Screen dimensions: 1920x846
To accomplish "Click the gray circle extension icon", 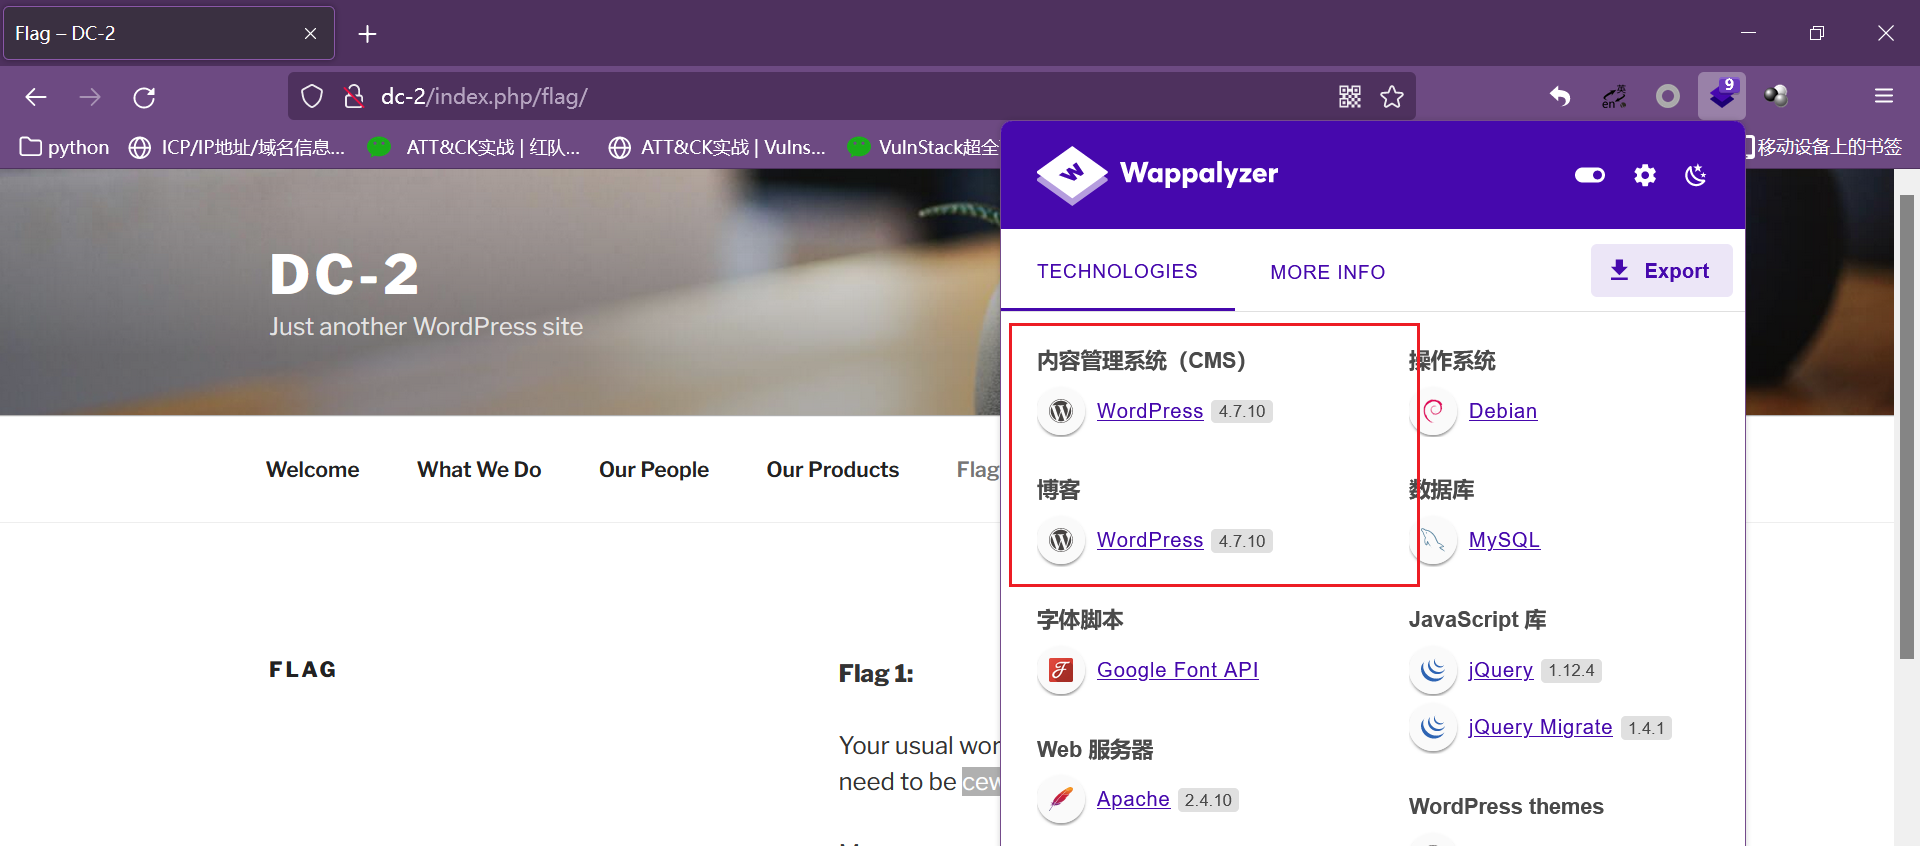I will pyautogui.click(x=1668, y=96).
